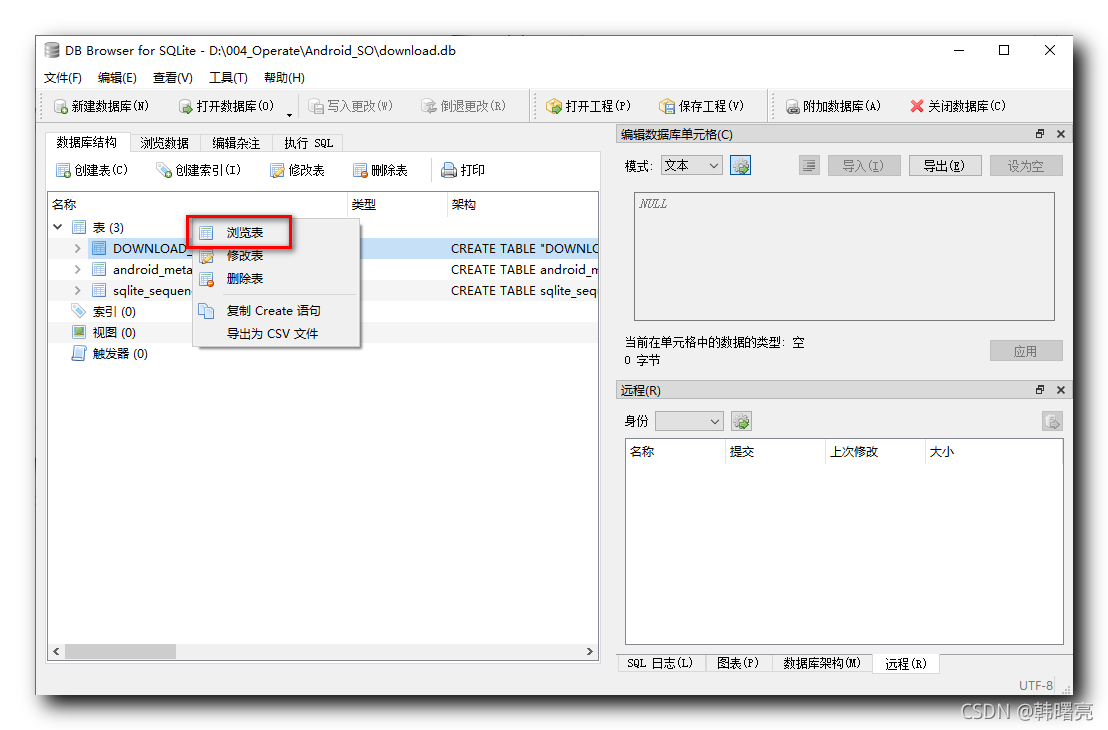Click the Print (打印) button
The image size is (1108, 730).
[463, 170]
